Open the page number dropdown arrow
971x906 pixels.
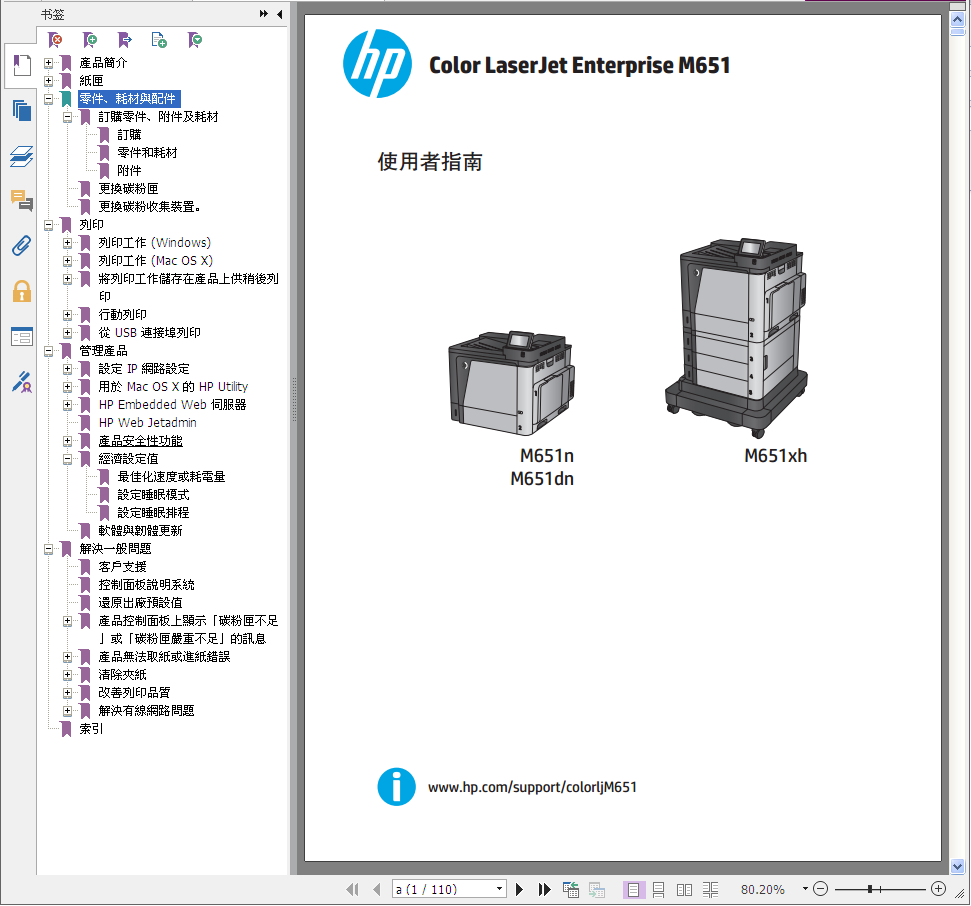coord(499,889)
